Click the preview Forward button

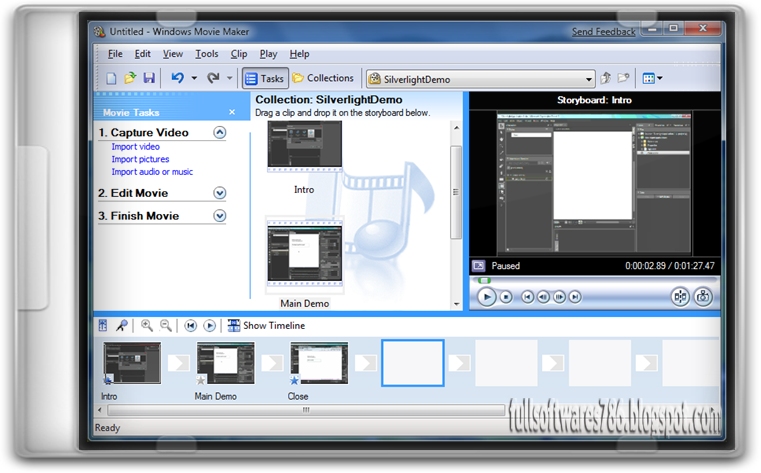[x=575, y=297]
